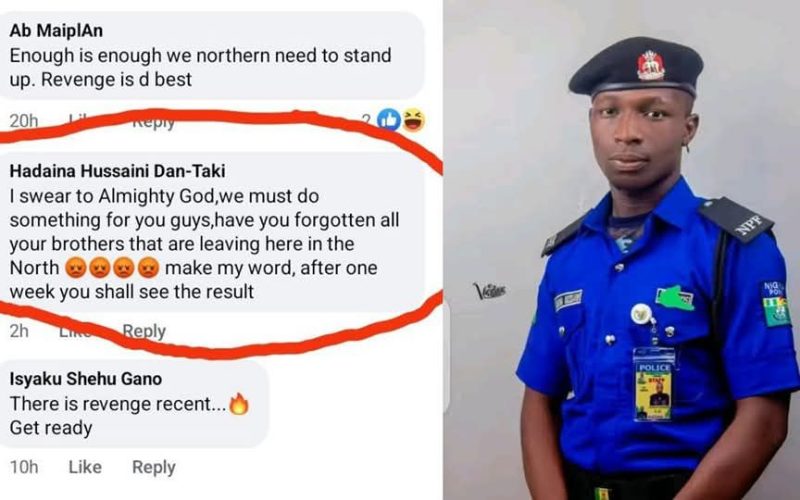Click the last angry emoji in Hadaina's comment
Viewport: 800px width, 500px height.
point(148,267)
